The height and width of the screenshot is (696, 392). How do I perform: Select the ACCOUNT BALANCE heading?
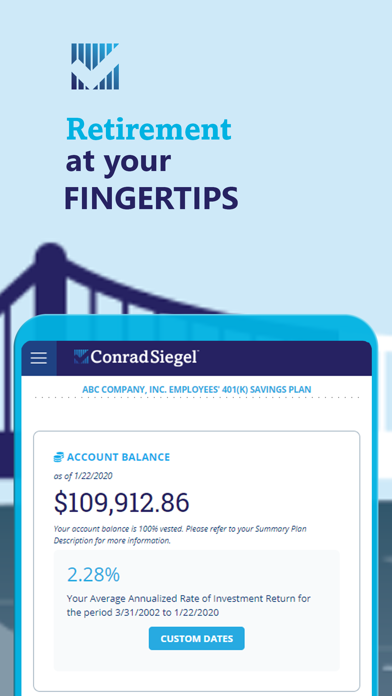[x=118, y=457]
